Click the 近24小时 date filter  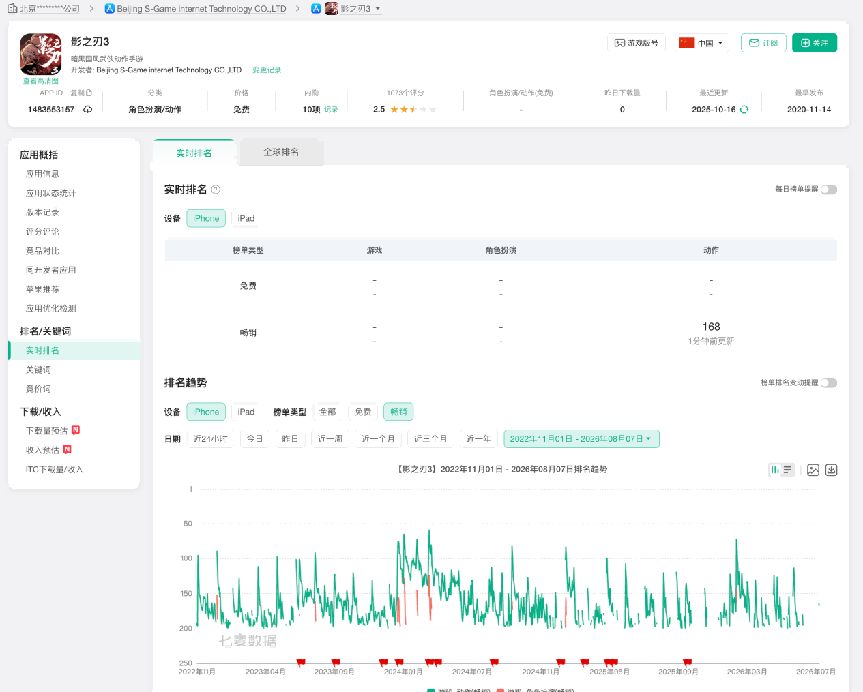[x=210, y=439]
